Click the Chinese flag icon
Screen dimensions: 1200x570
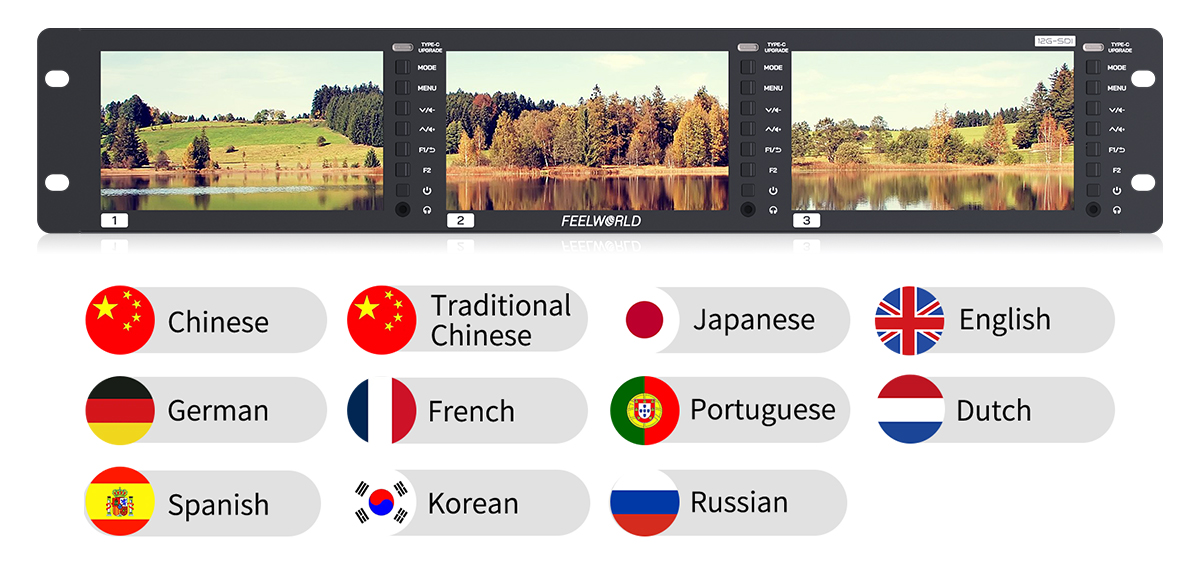click(120, 320)
